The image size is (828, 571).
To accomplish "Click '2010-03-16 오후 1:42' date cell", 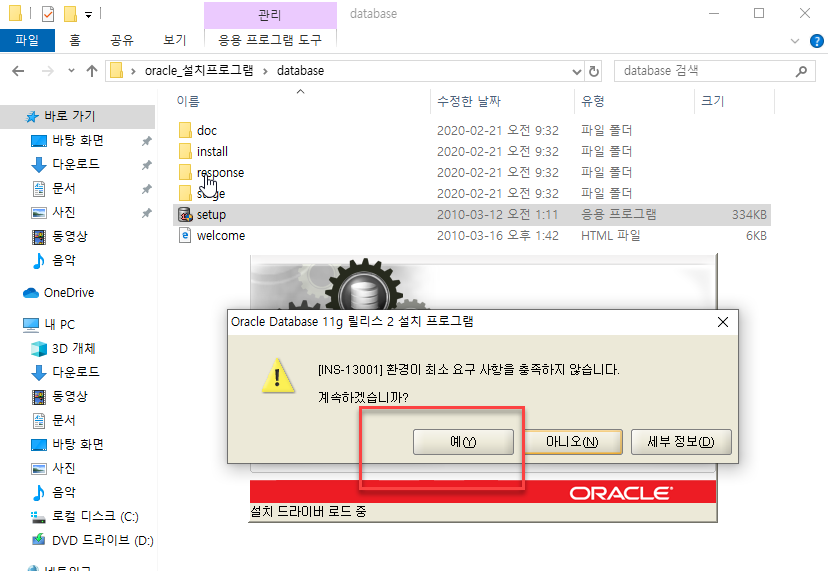I will click(x=497, y=236).
